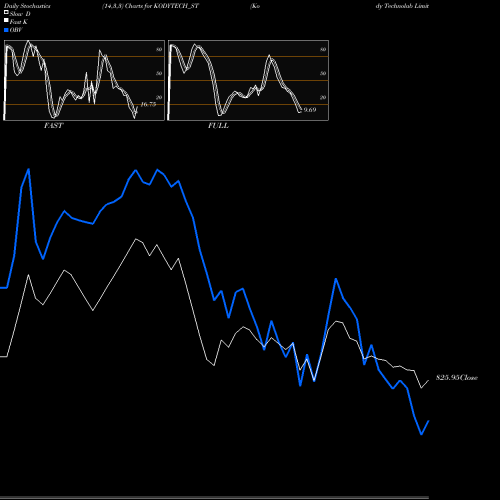Click the Slow D legend swatch

(6, 12)
